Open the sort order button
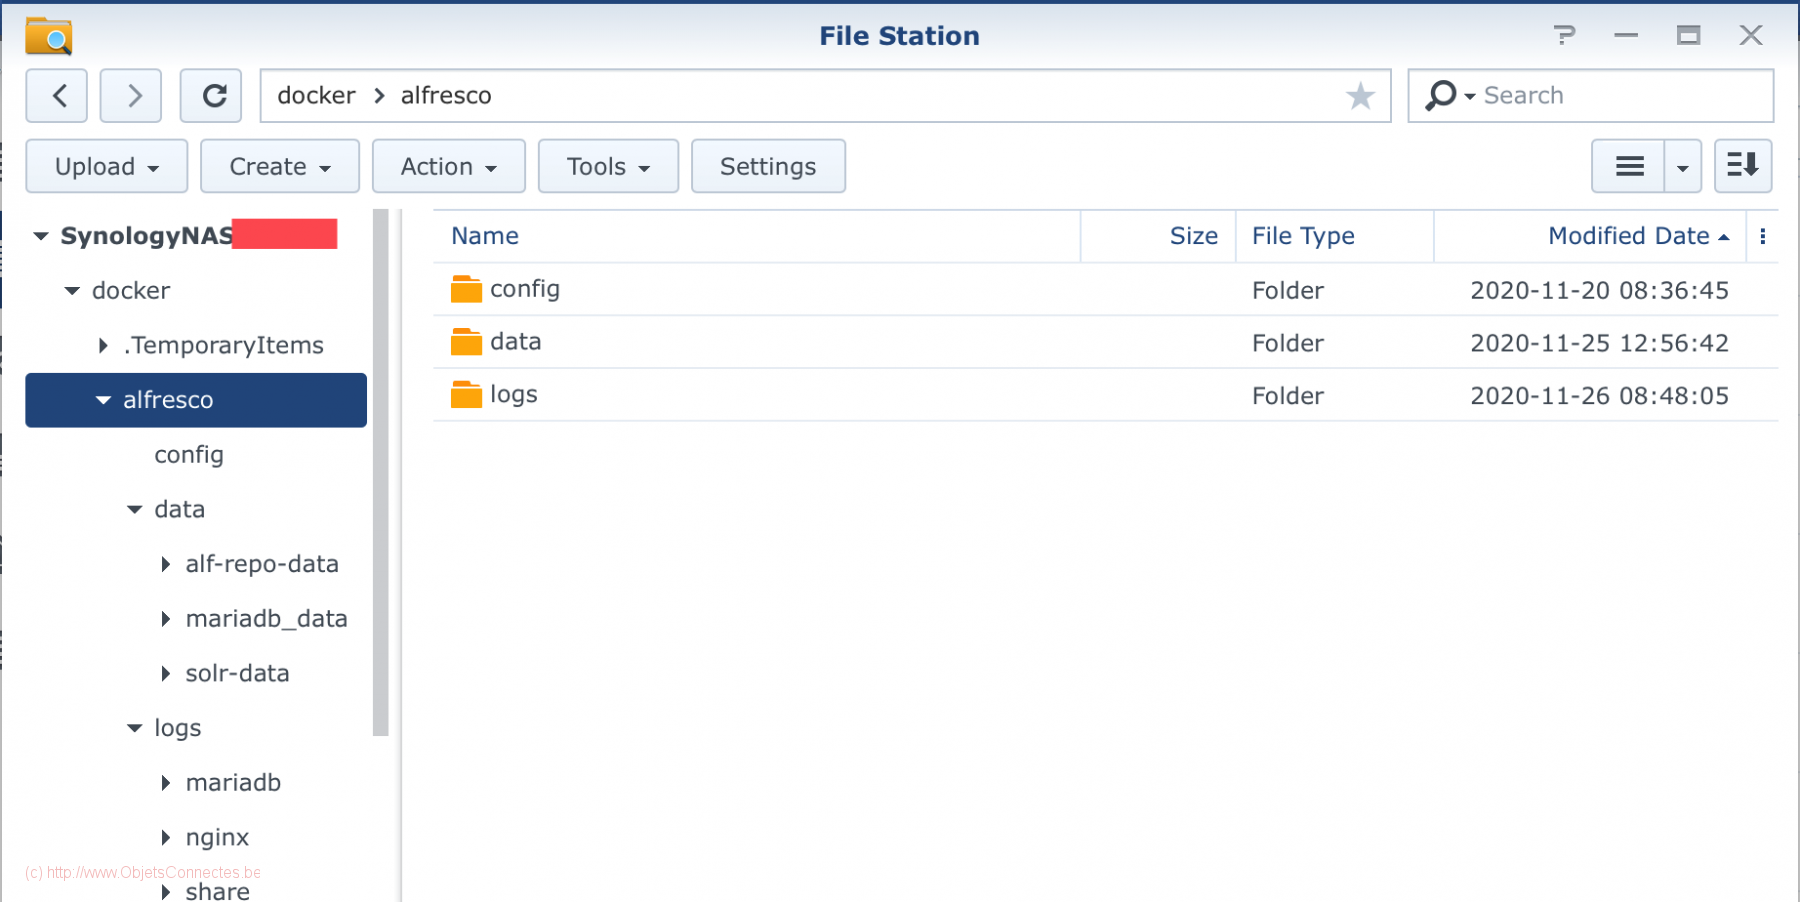 (x=1743, y=166)
